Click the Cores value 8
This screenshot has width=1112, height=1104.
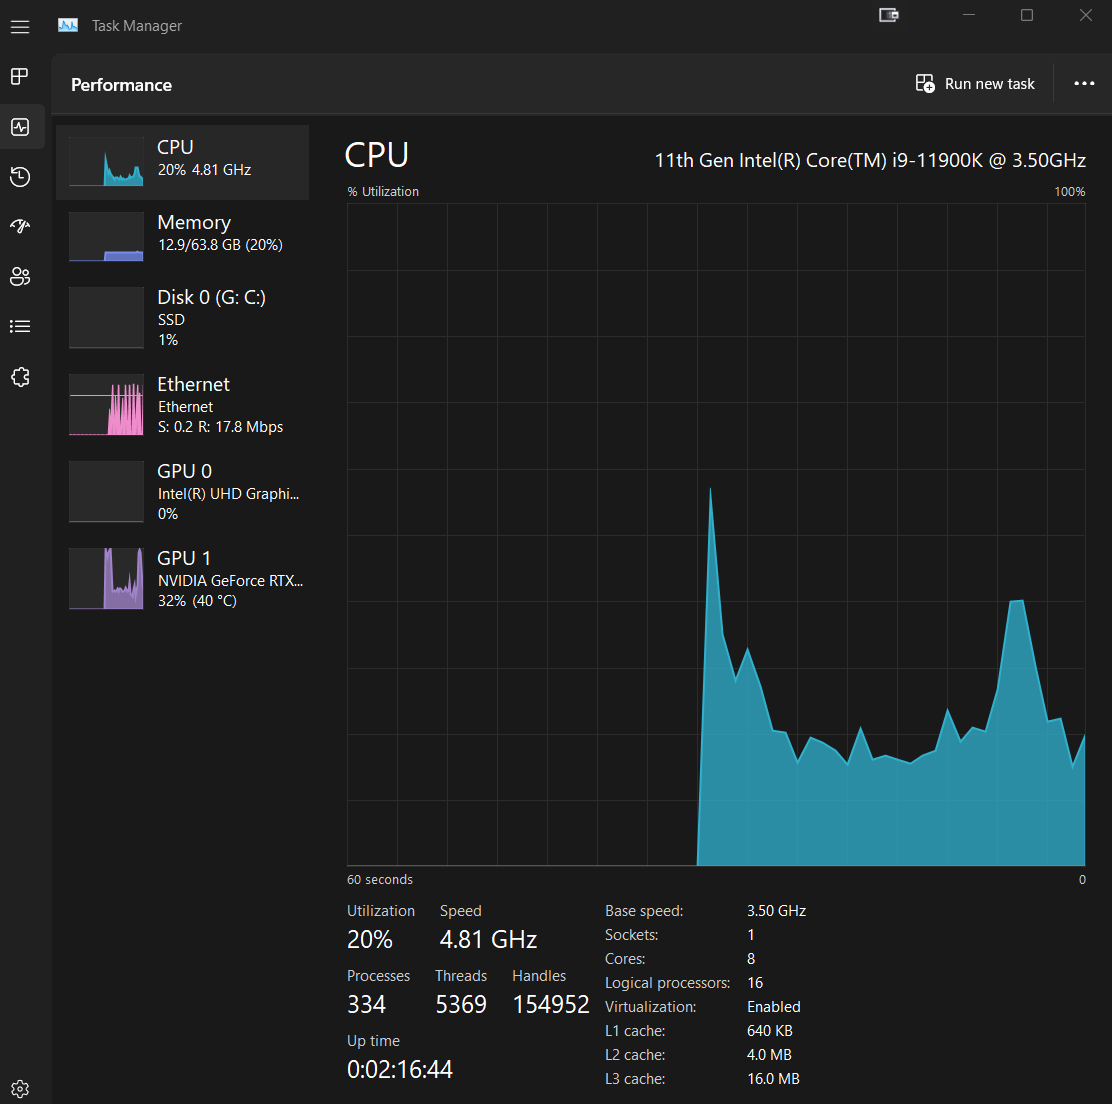(751, 959)
